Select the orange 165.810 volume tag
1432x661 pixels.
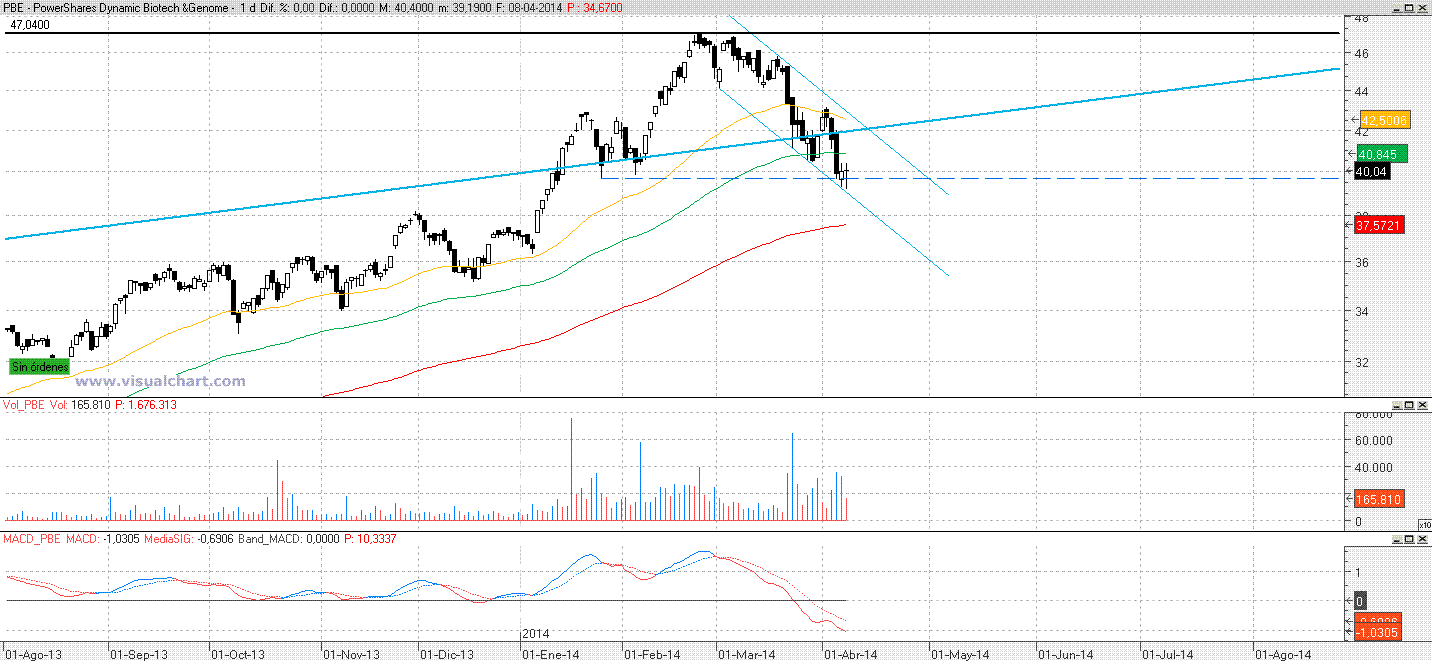pyautogui.click(x=1379, y=499)
